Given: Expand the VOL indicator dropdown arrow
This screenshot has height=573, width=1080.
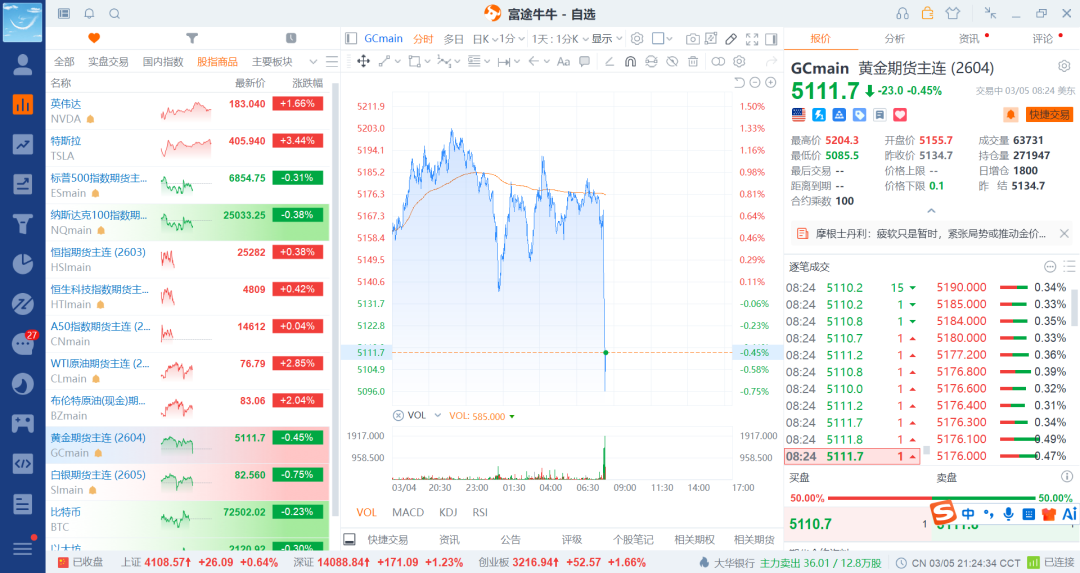Looking at the screenshot, I should tap(437, 415).
